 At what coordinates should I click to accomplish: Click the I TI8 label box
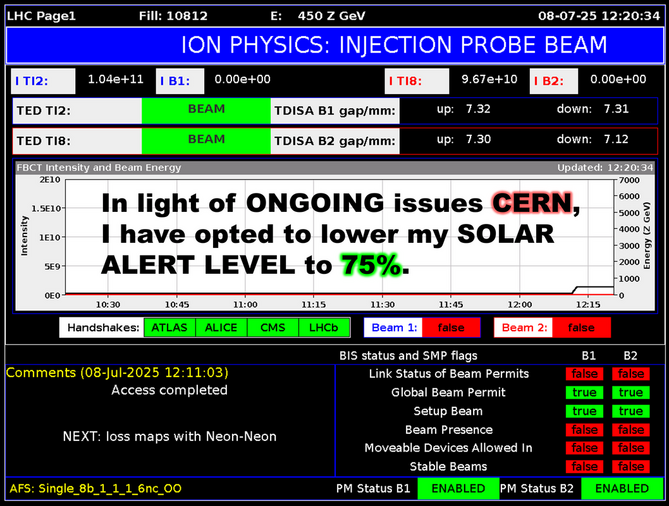(x=417, y=81)
